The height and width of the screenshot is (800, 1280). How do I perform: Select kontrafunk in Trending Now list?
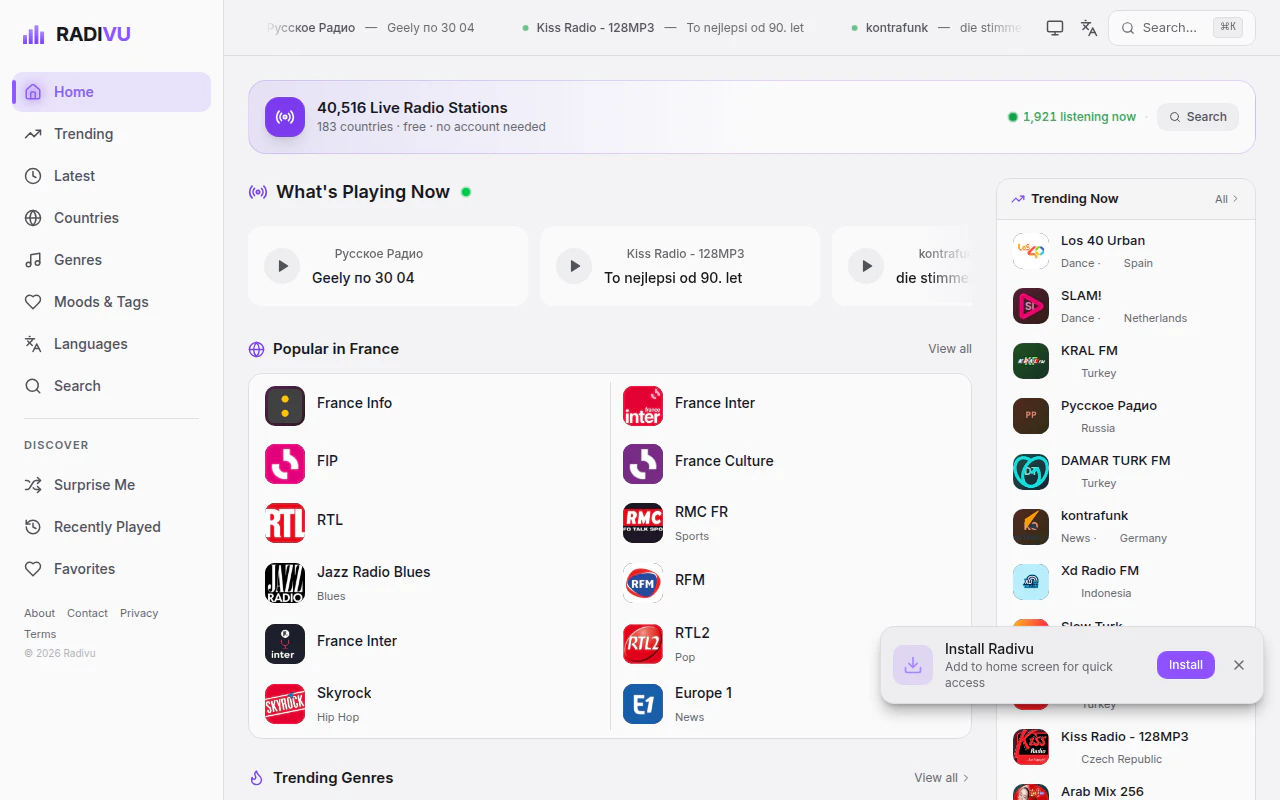tap(1126, 526)
